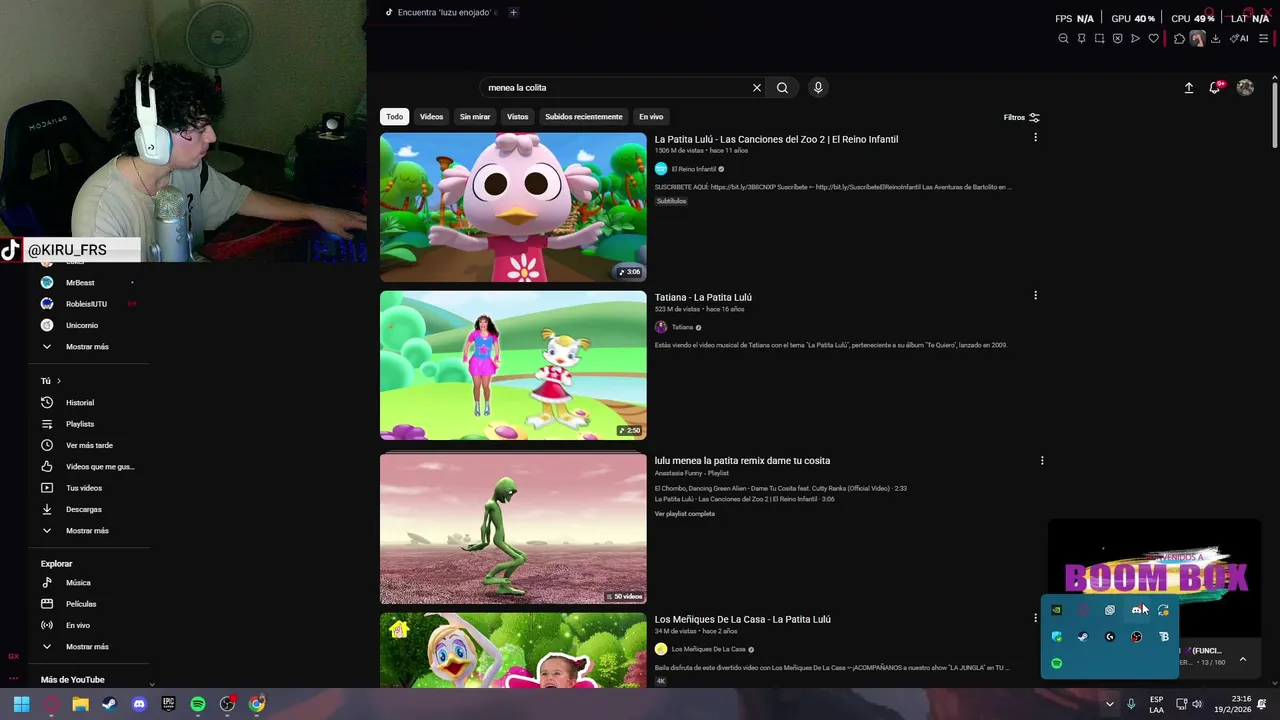Open Epic Games from the taskbar
1280x720 pixels.
[168, 704]
